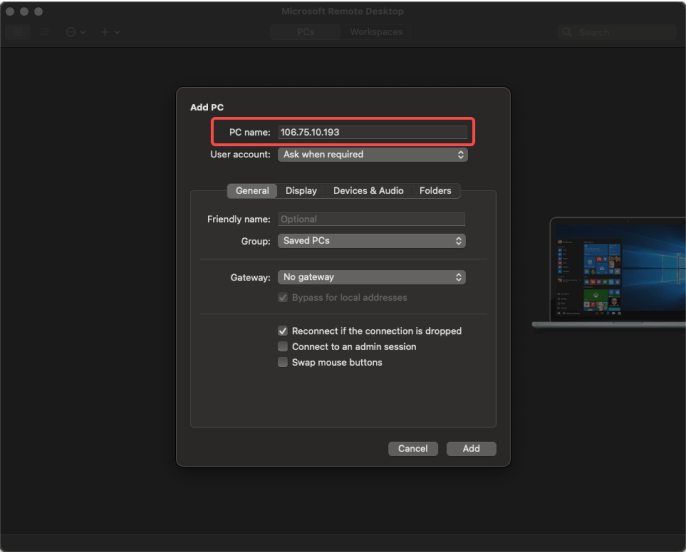
Task: Click the red close window button
Action: point(10,11)
